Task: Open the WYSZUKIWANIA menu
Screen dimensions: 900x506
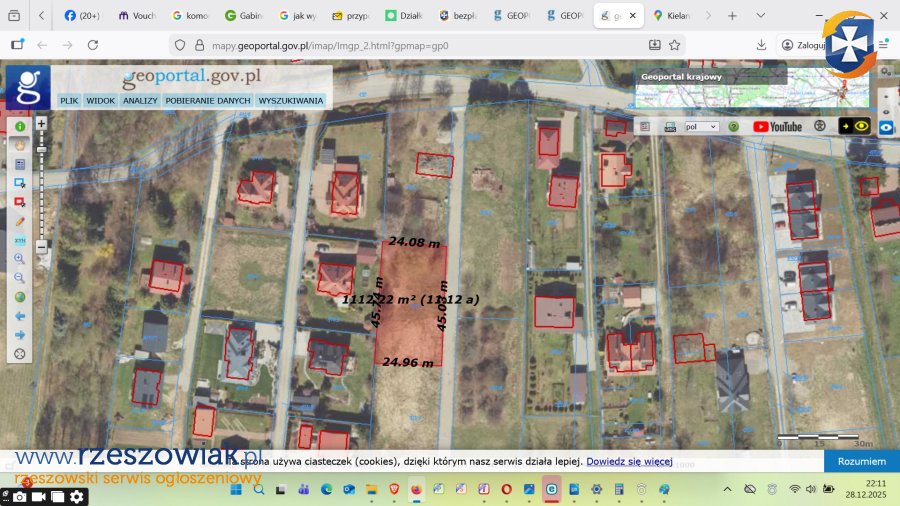Action: click(290, 101)
